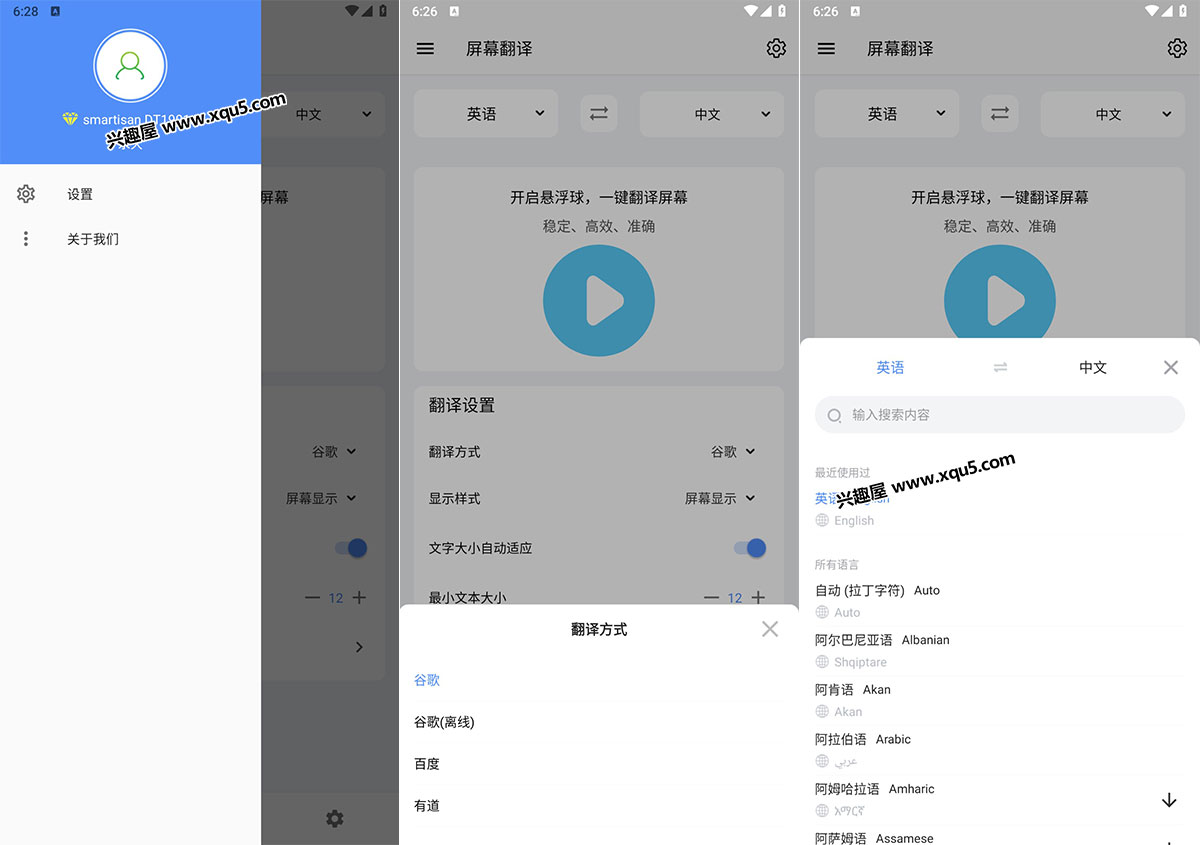Image resolution: width=1200 pixels, height=845 pixels.
Task: Select 阿尔巴尼亚语 Albanian from the language list
Action: [882, 640]
